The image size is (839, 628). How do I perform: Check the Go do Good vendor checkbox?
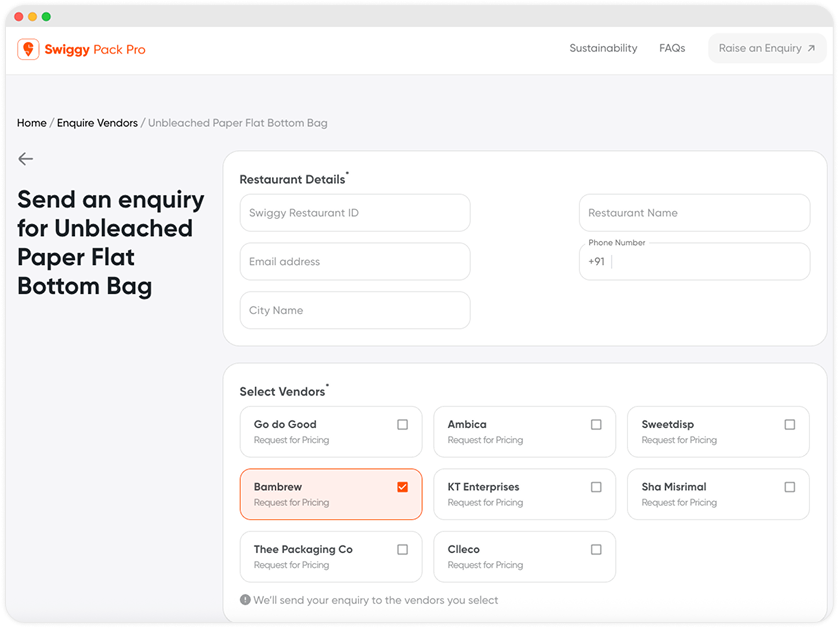click(x=402, y=424)
